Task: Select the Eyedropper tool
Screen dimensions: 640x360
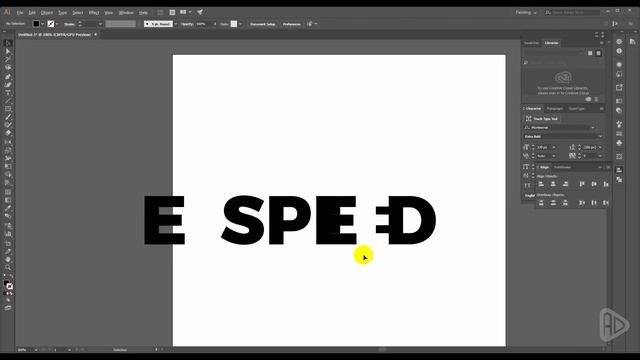Action: point(8,208)
